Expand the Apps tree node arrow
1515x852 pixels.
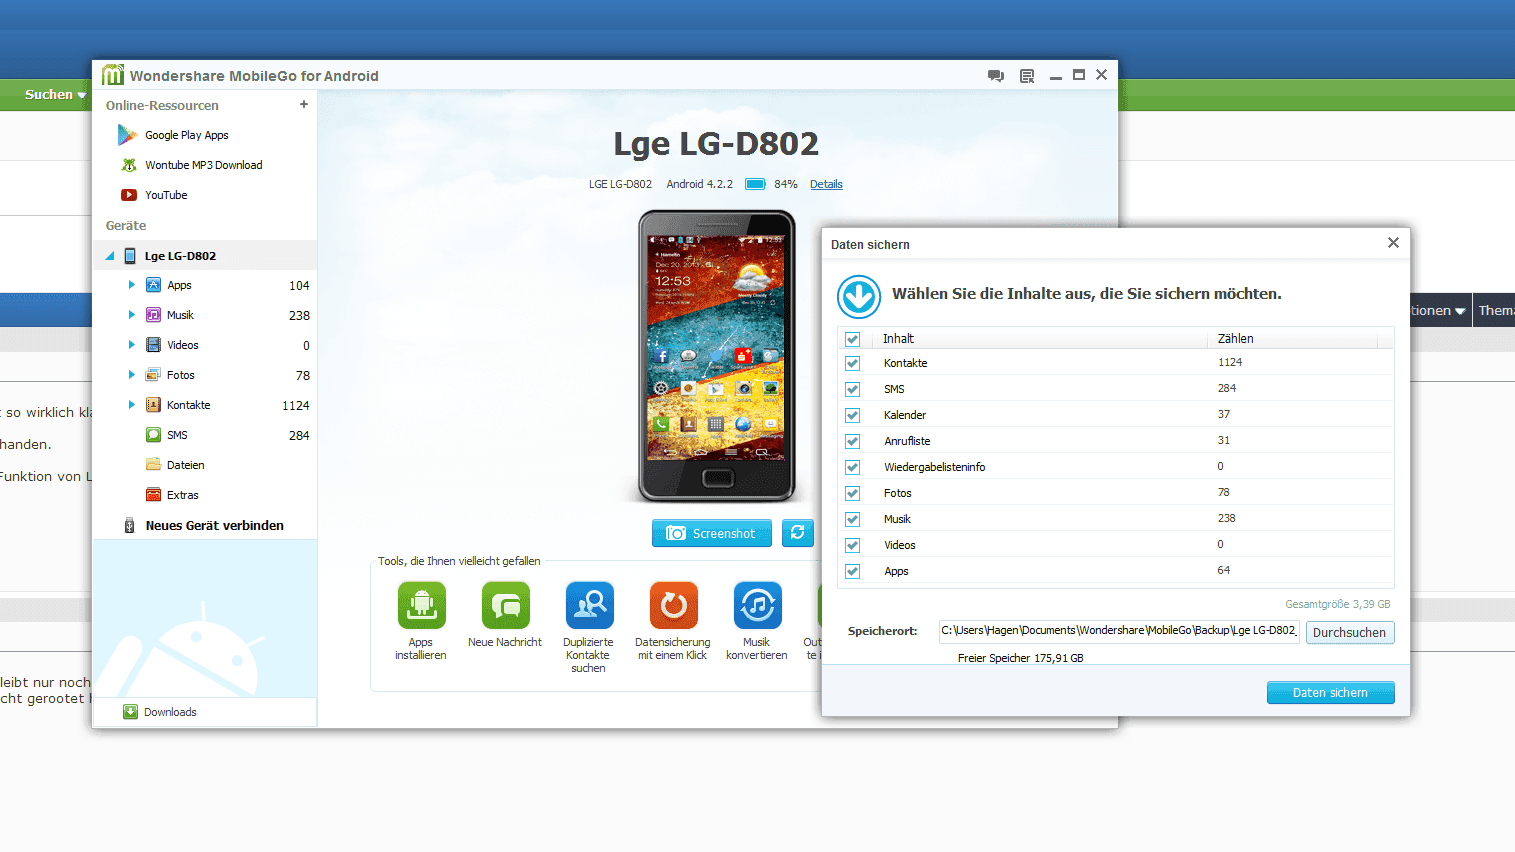pyautogui.click(x=131, y=285)
